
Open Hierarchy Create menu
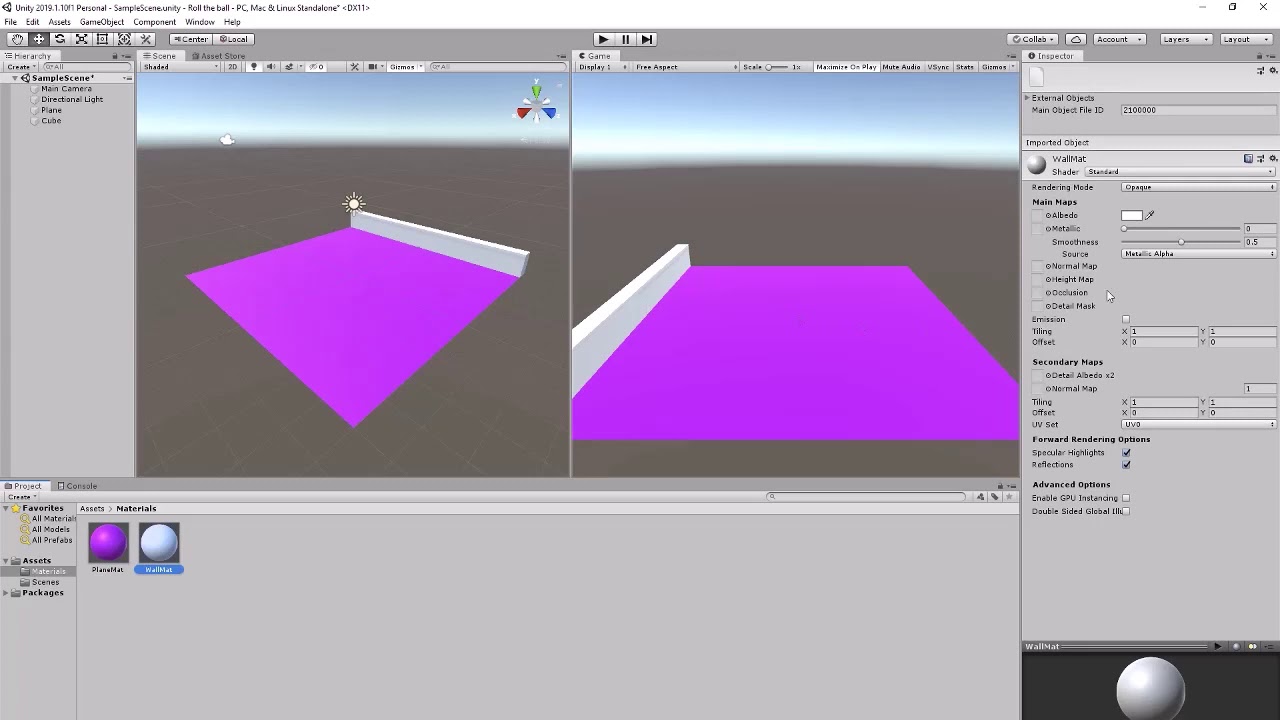tap(22, 67)
